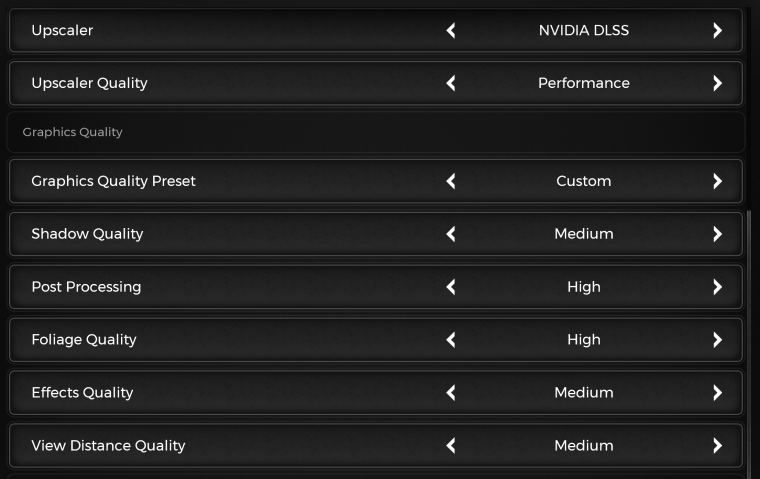Raise the Shadow Quality setting
The height and width of the screenshot is (479, 760).
(x=717, y=234)
